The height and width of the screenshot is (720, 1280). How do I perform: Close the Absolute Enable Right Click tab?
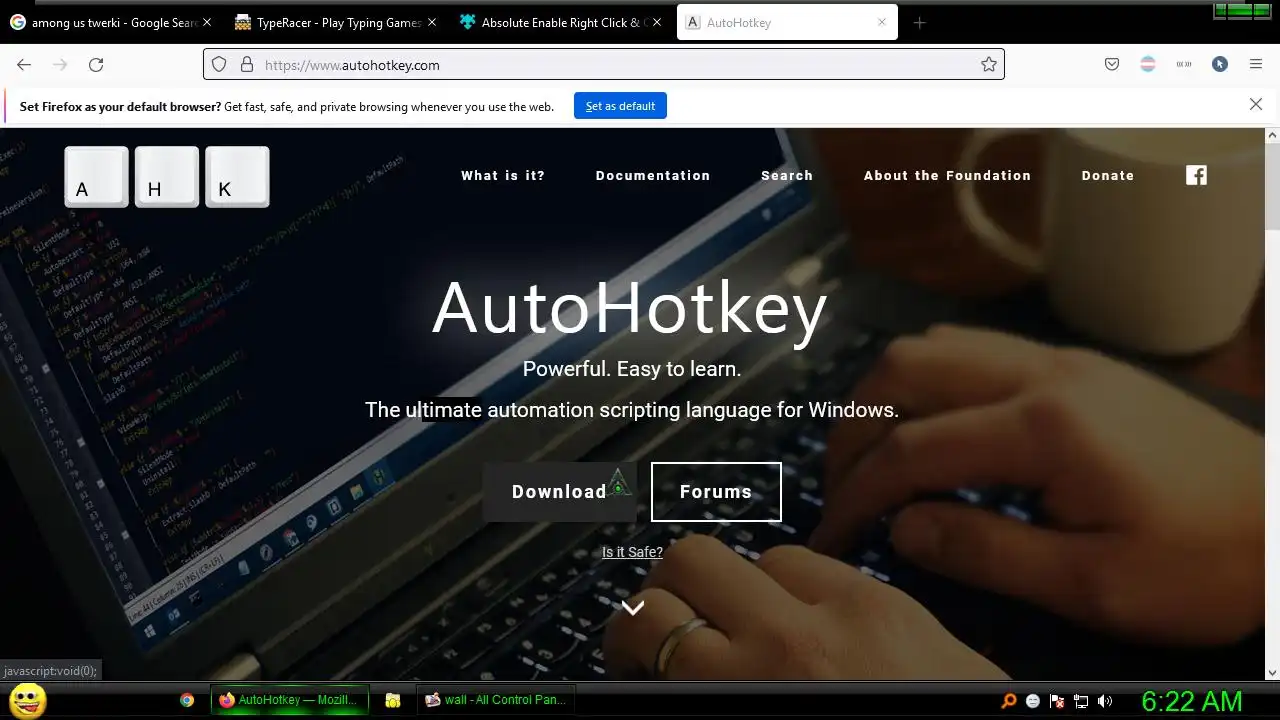(x=657, y=22)
